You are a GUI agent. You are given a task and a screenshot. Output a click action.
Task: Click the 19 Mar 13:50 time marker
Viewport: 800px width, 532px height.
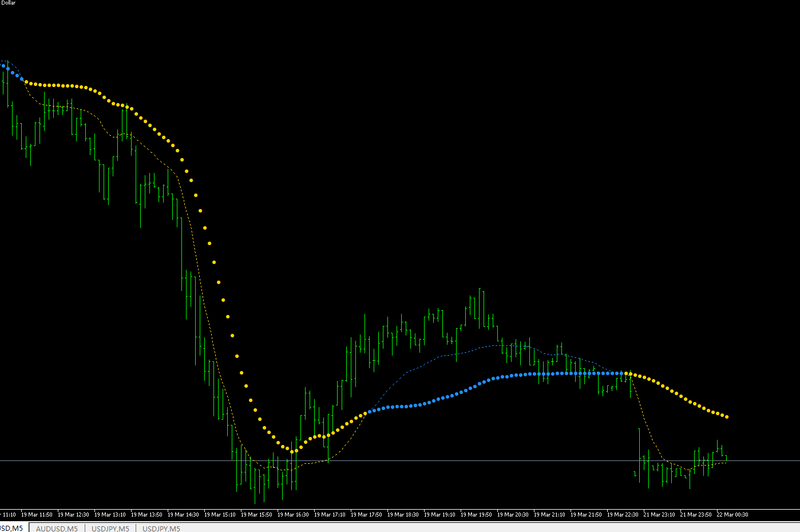click(146, 515)
